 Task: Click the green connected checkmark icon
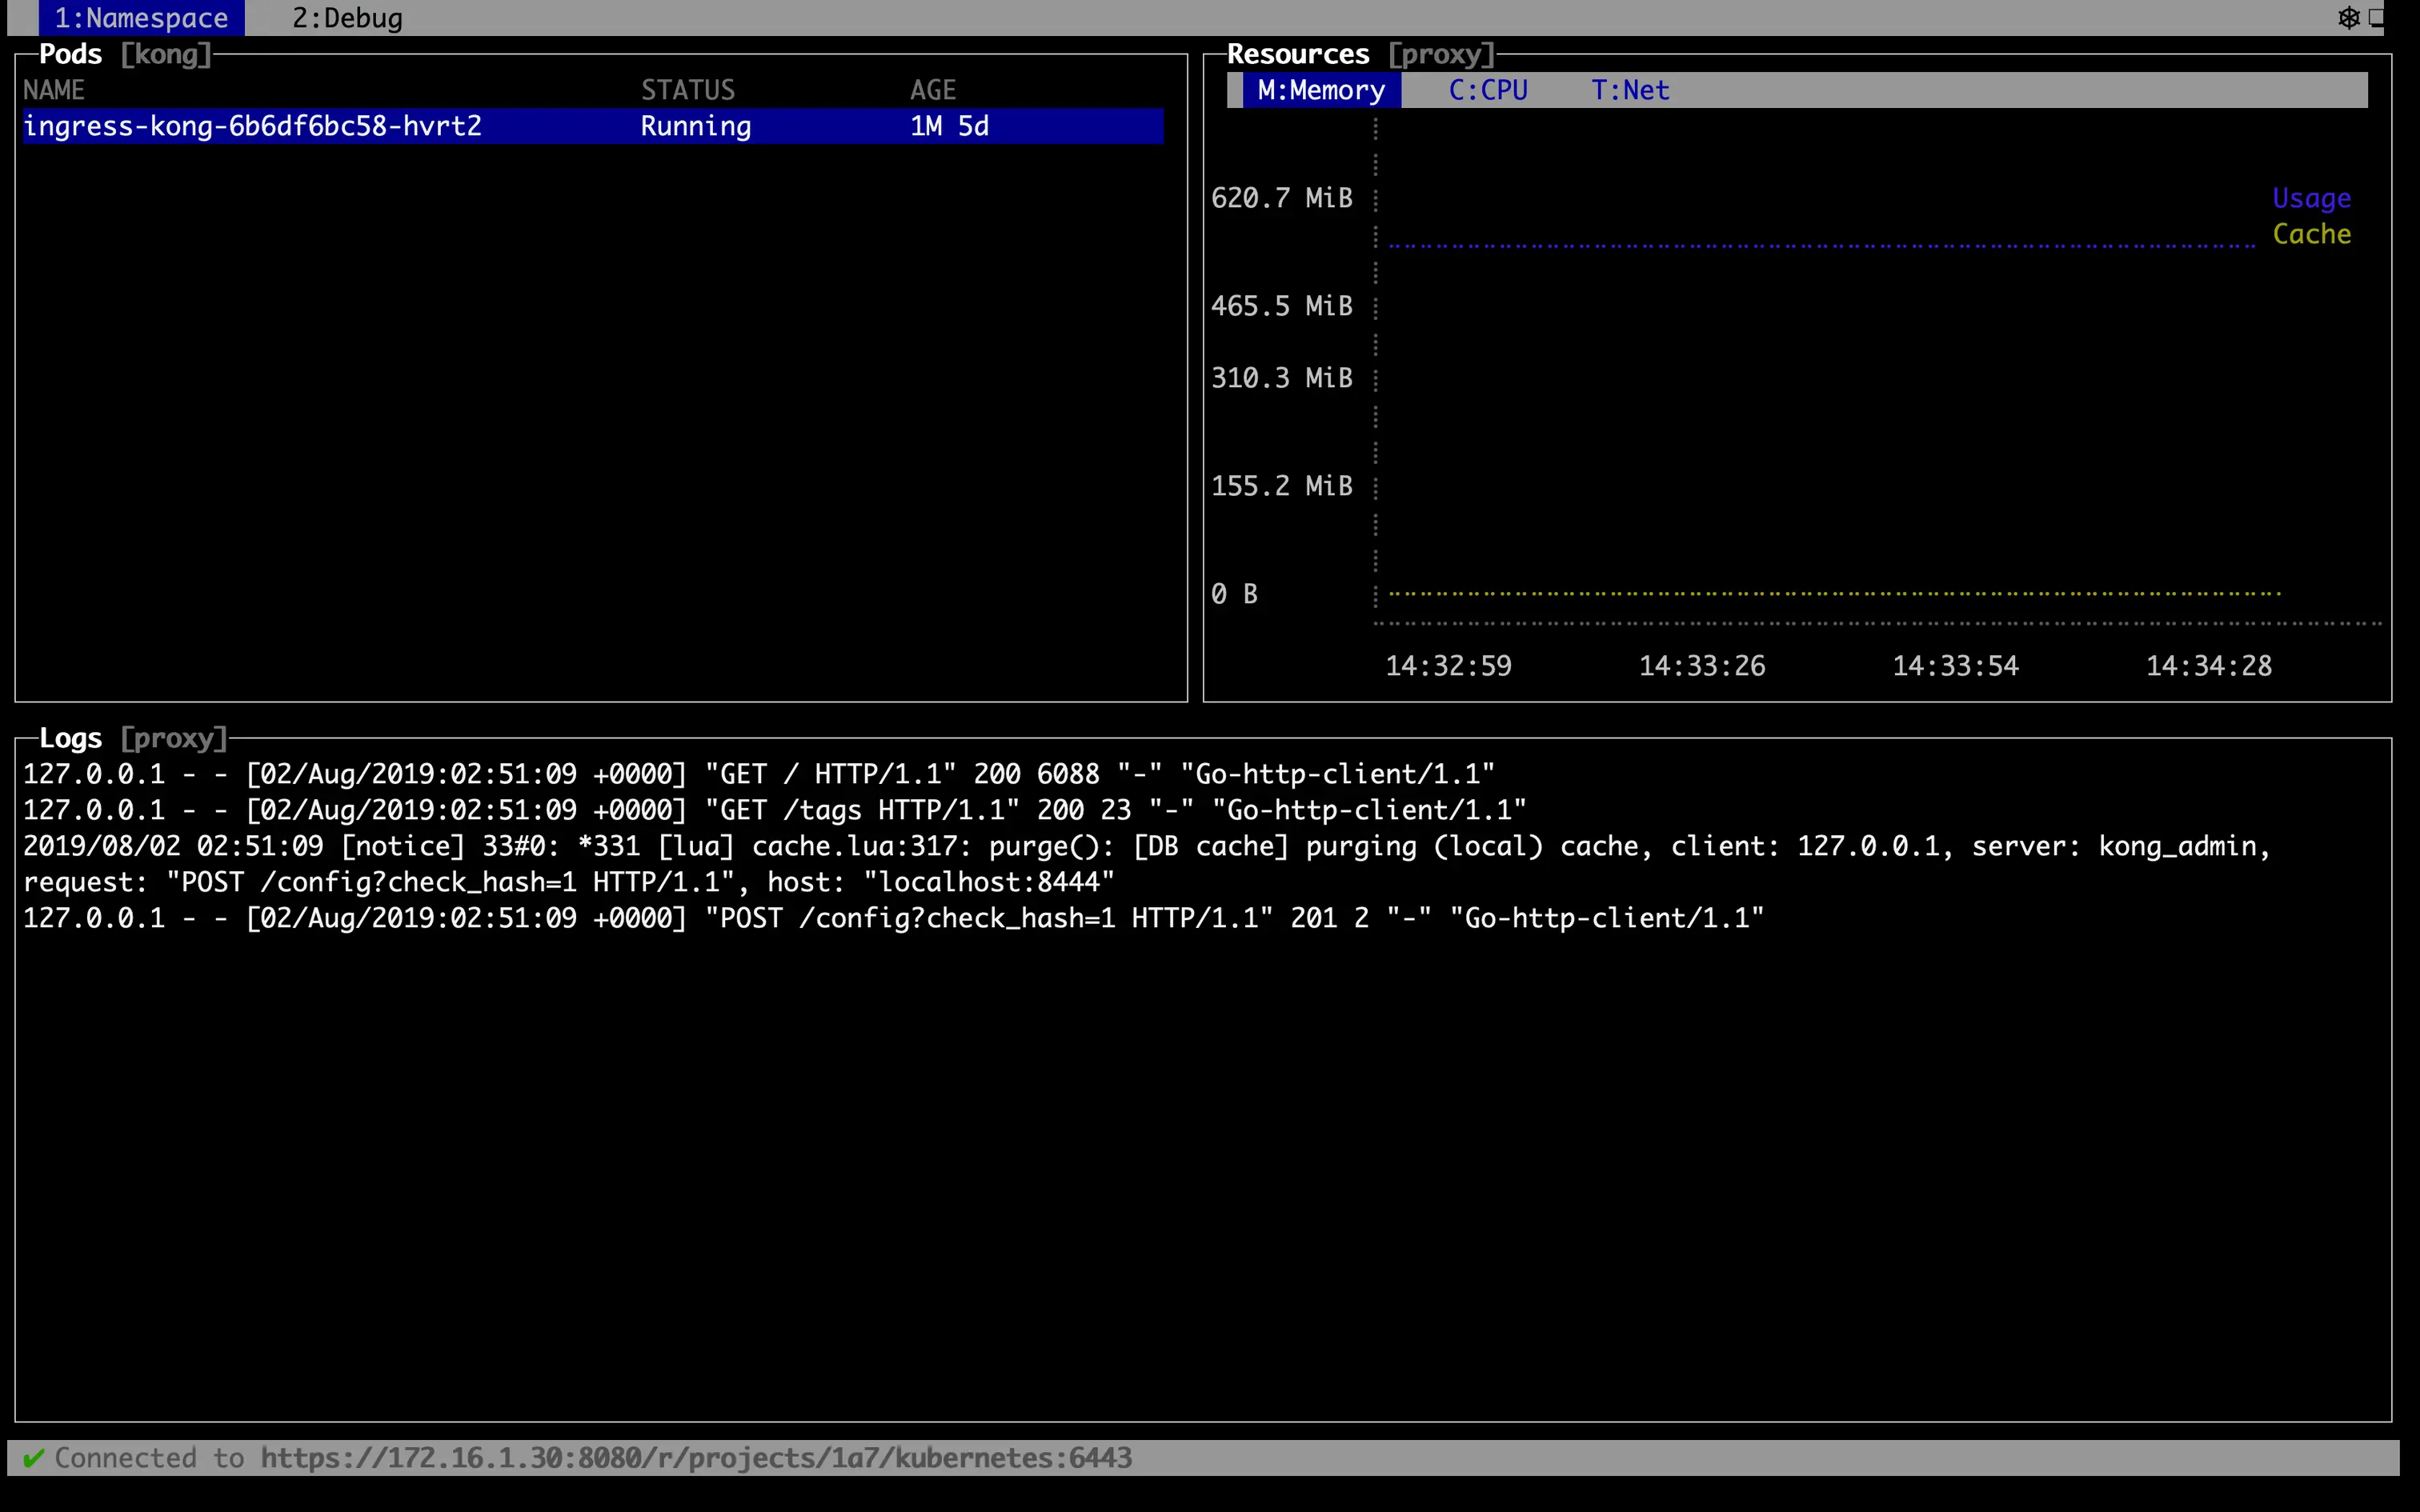(33, 1458)
